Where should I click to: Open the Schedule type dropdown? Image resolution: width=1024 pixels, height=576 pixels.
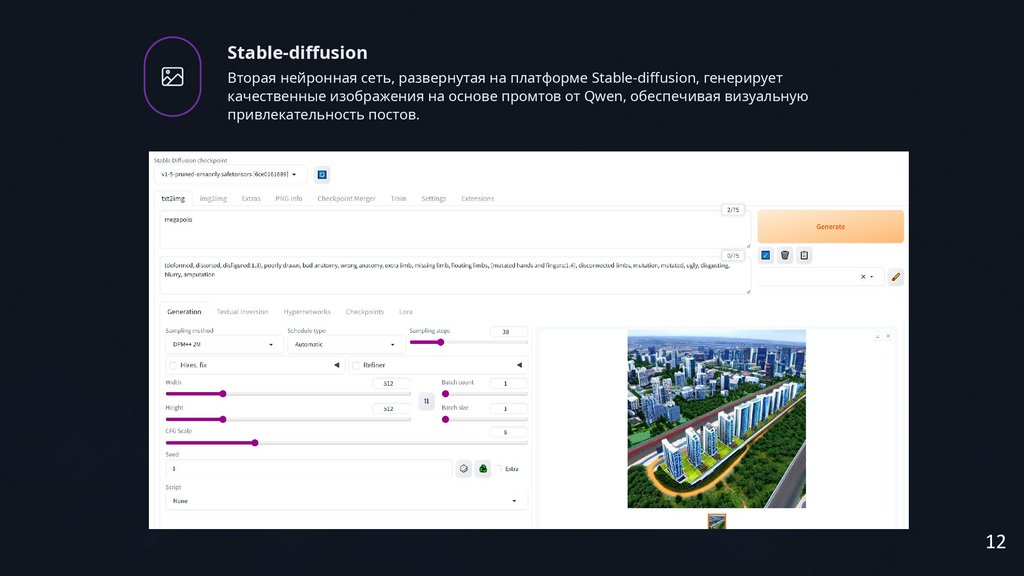pyautogui.click(x=346, y=344)
